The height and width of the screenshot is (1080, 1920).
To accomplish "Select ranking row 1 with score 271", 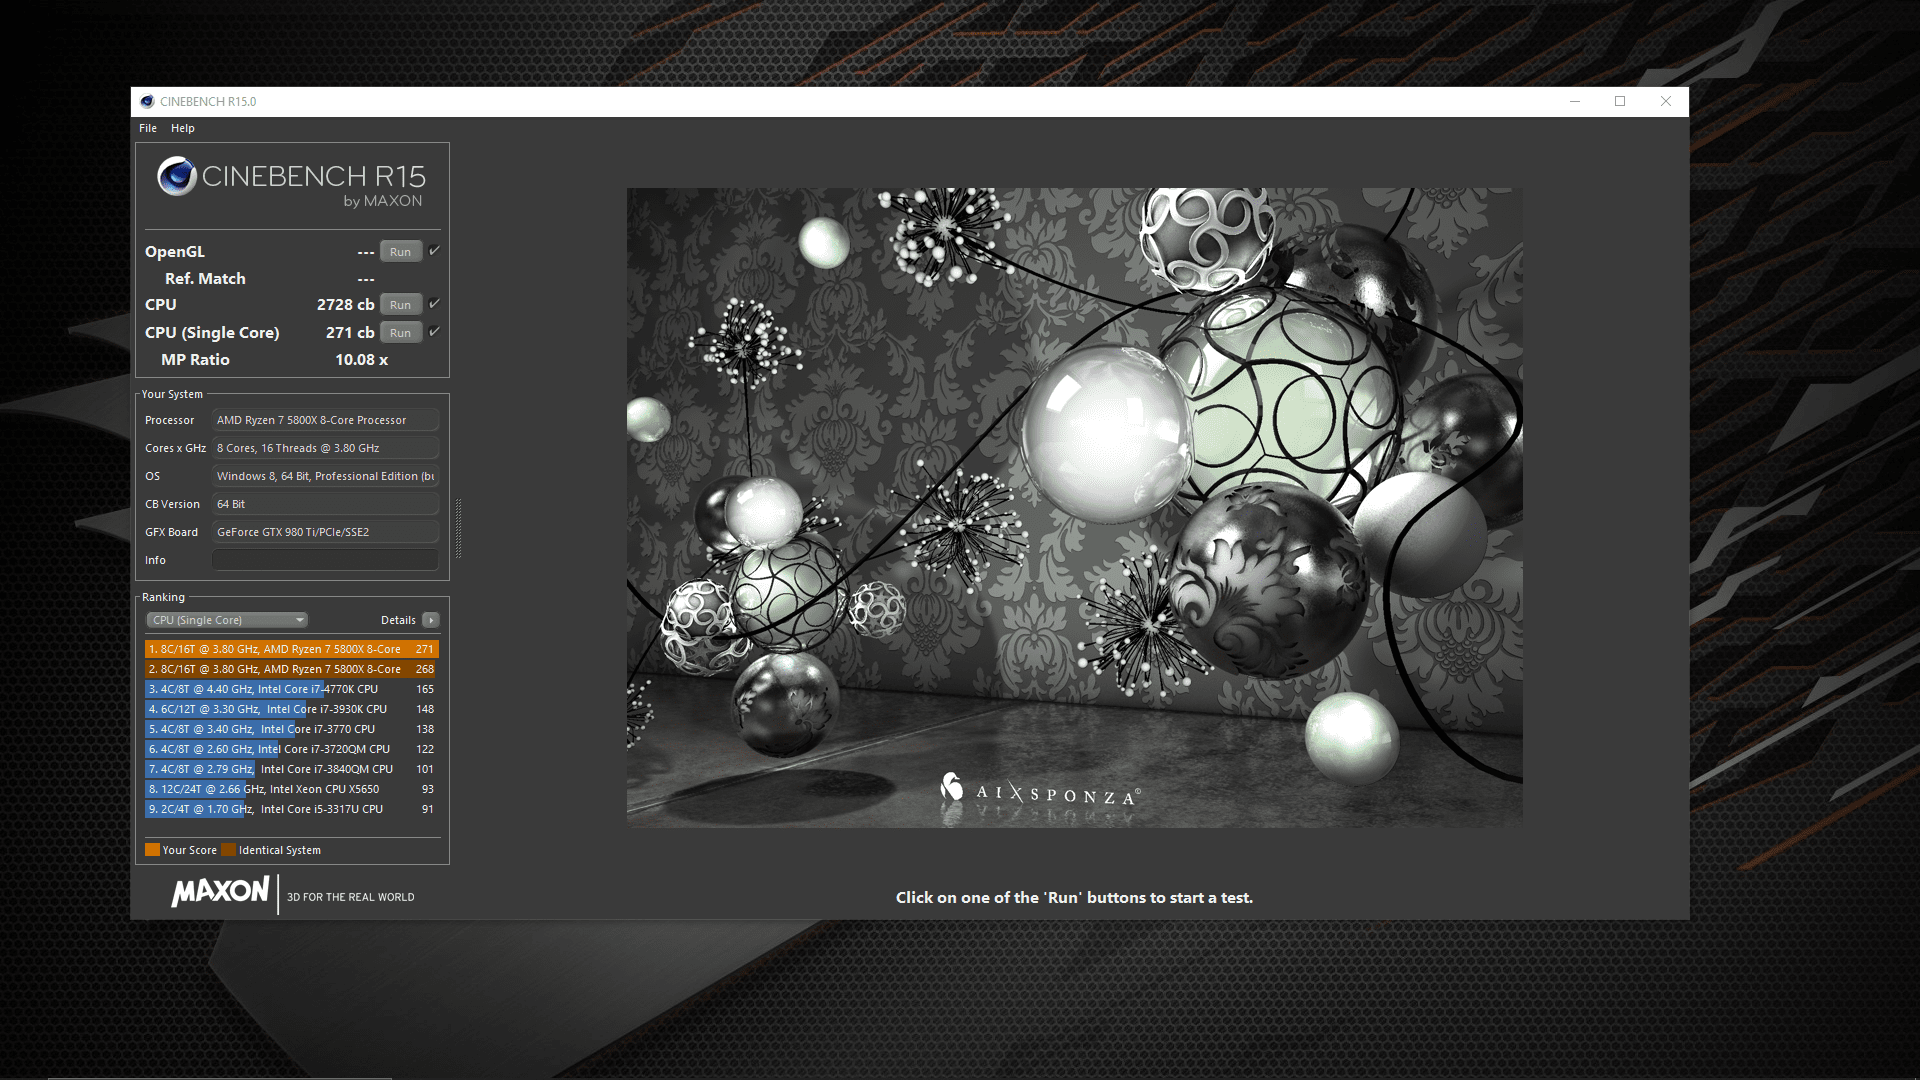I will [292, 649].
